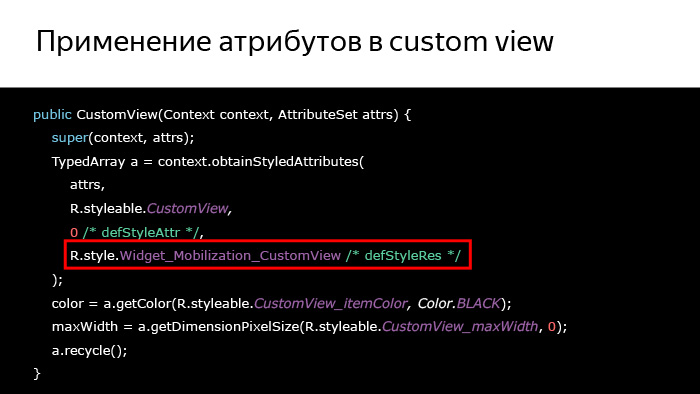Click the closing ");" line
The width and height of the screenshot is (700, 394).
57,280
